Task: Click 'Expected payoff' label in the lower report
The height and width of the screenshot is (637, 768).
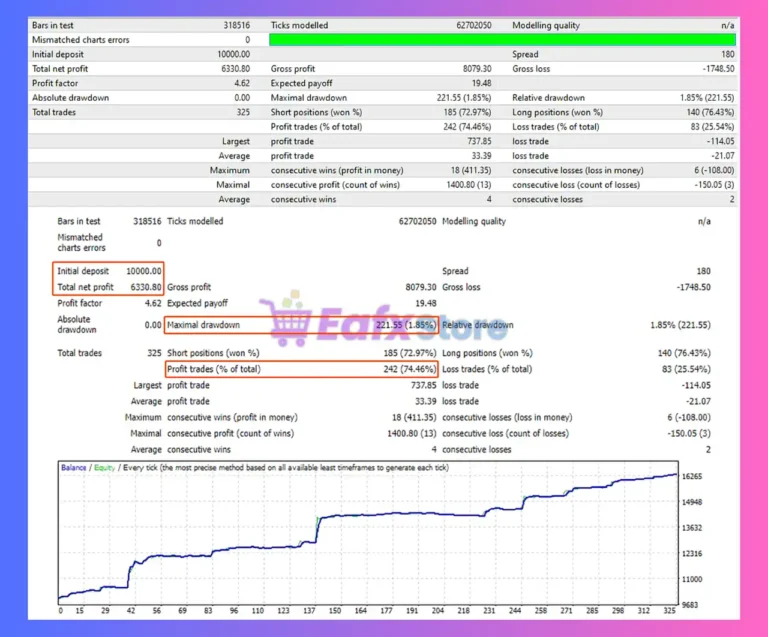Action: click(x=197, y=303)
